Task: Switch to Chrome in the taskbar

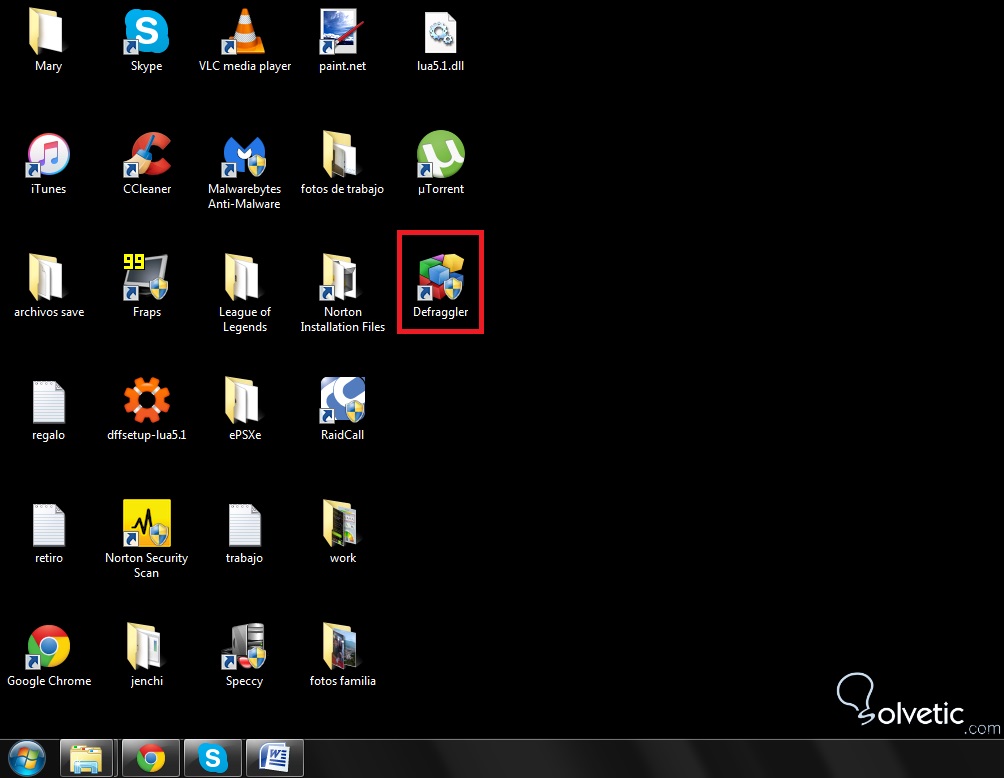Action: pyautogui.click(x=150, y=759)
